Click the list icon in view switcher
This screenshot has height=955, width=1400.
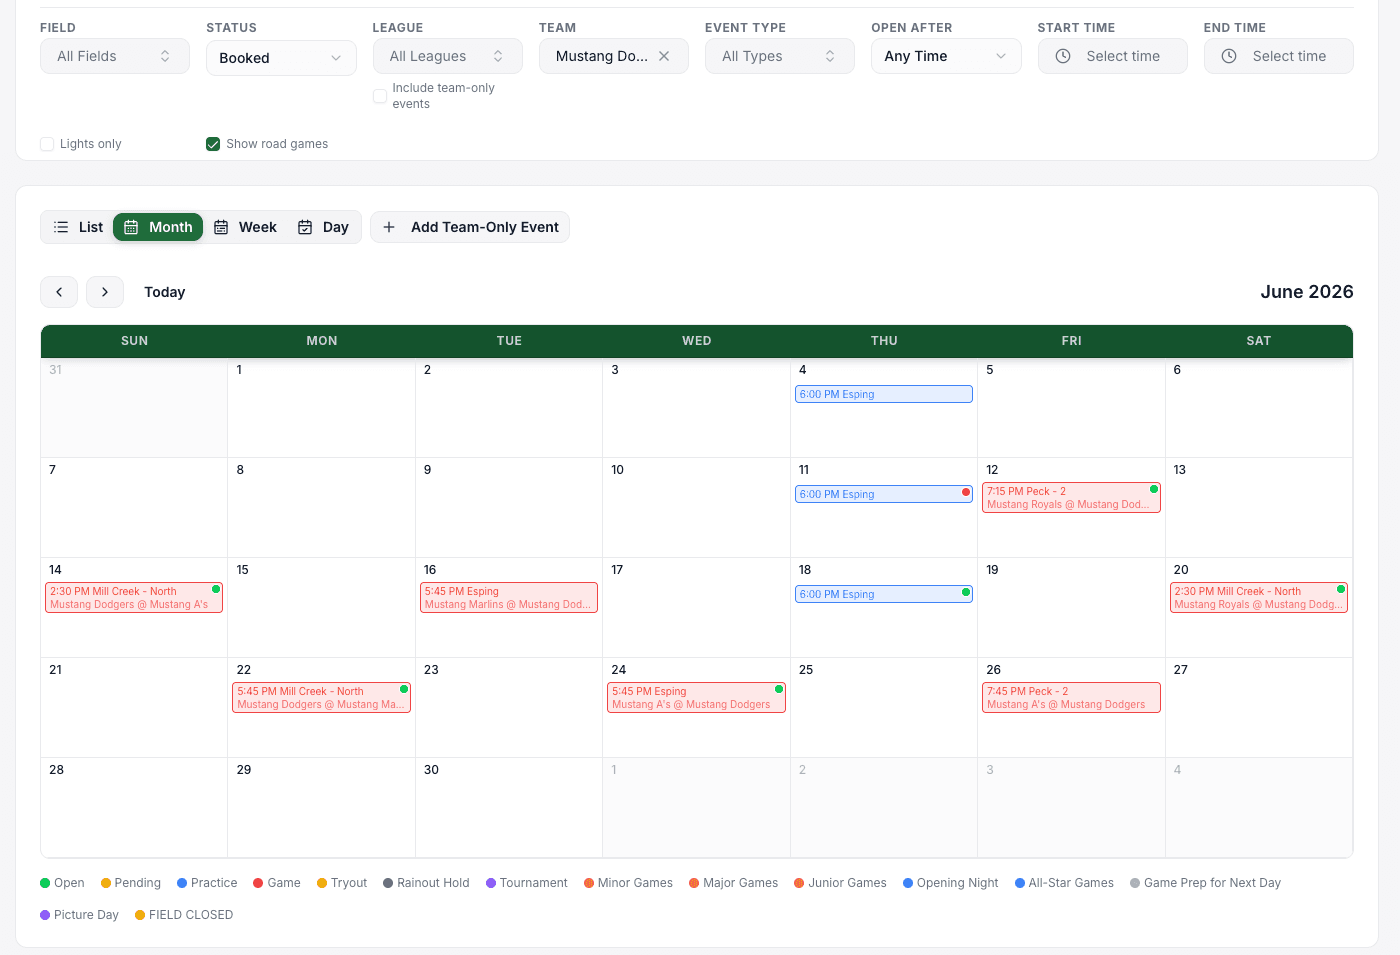(61, 227)
